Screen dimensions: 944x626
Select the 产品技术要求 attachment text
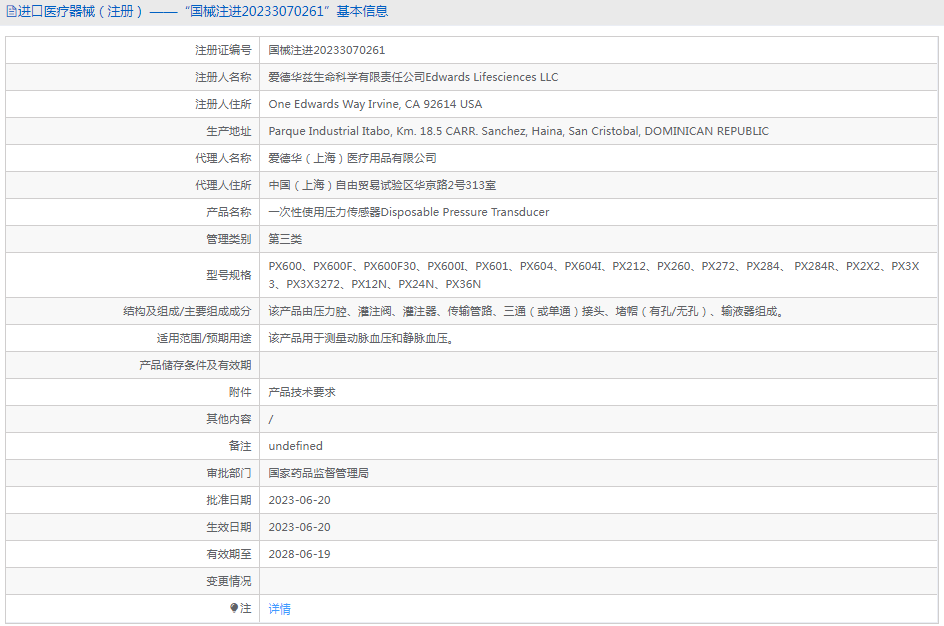(x=302, y=392)
